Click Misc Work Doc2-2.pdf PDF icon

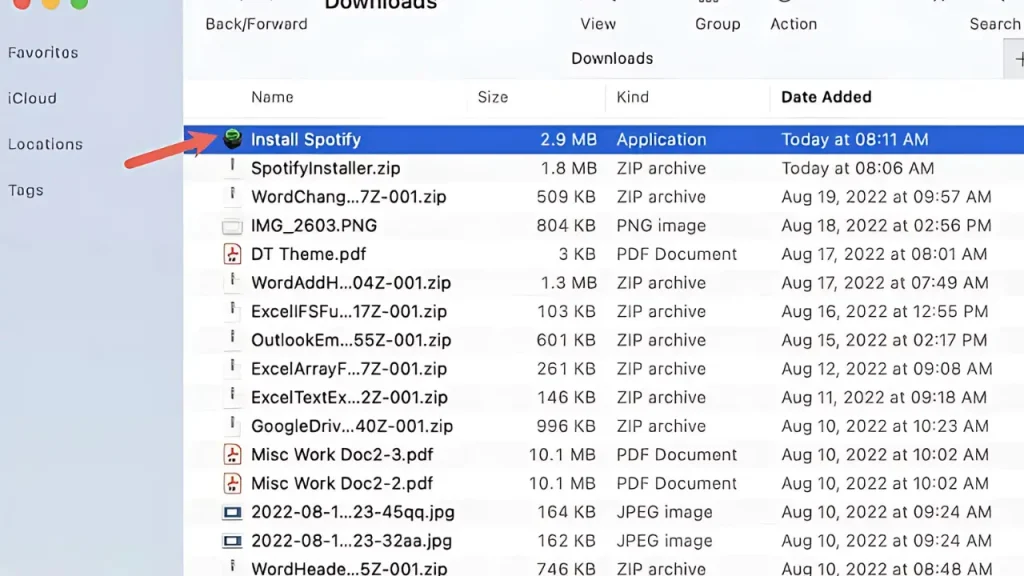232,483
